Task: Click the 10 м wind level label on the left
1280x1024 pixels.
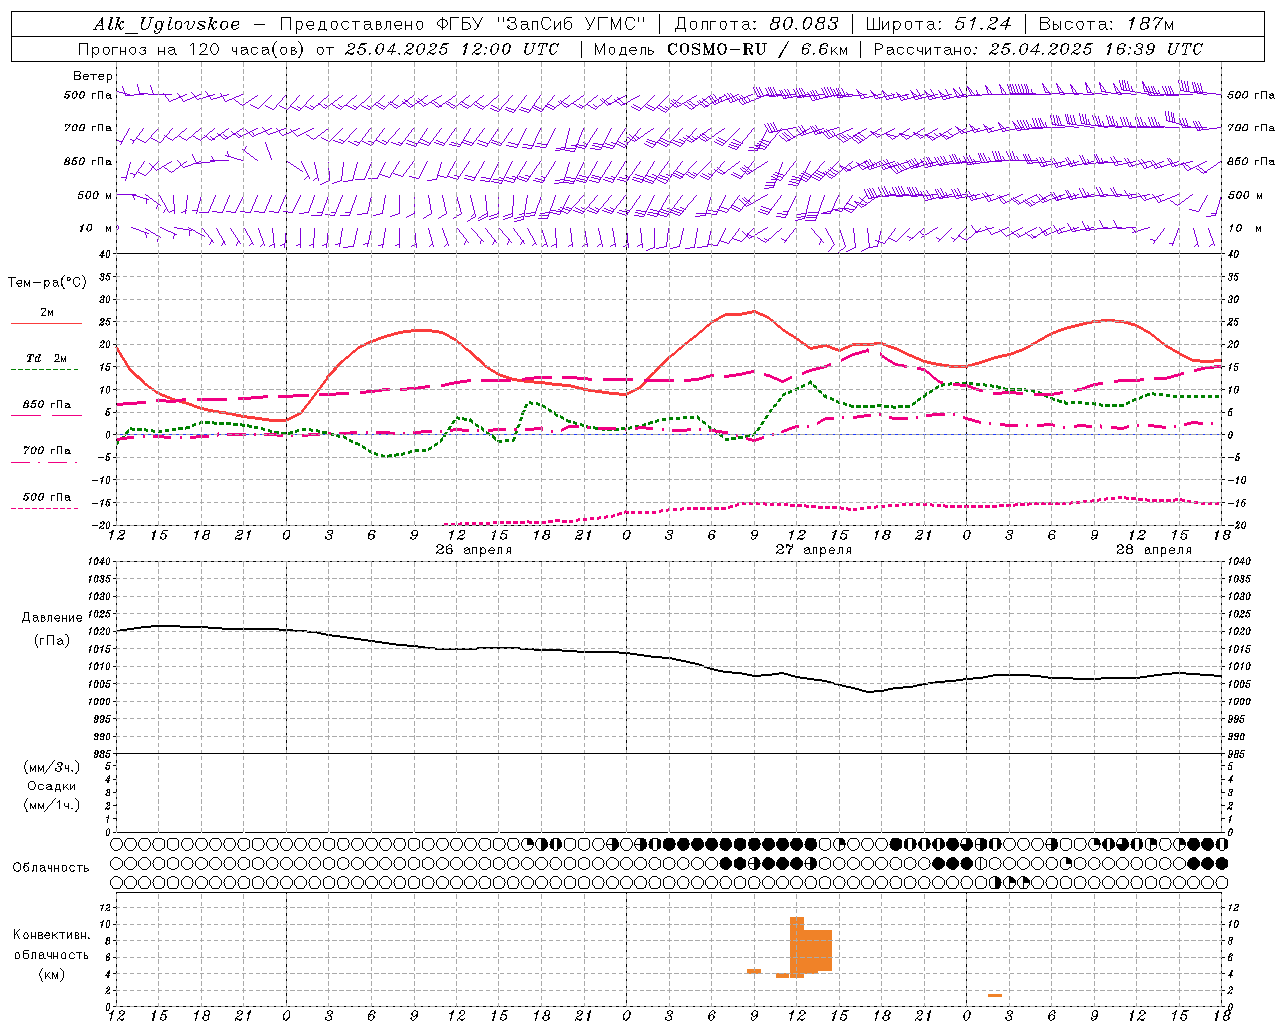Action: coord(97,229)
